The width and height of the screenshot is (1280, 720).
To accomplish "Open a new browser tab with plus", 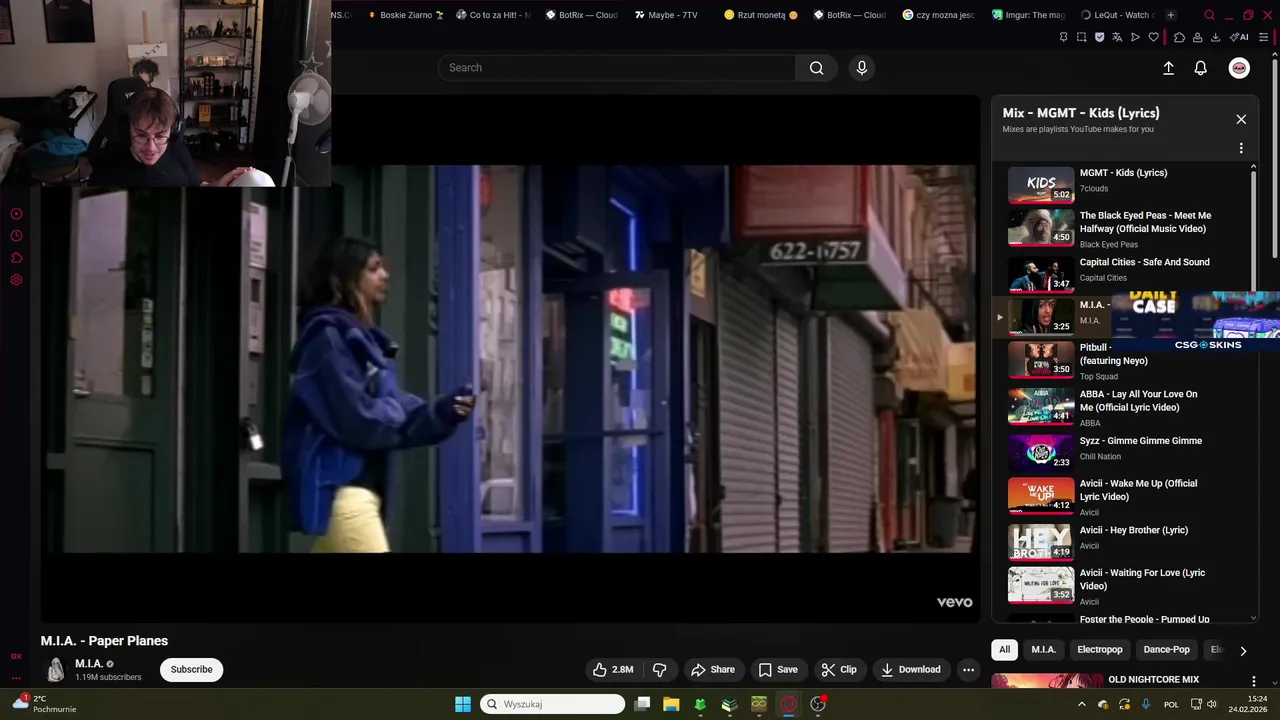I will coord(1171,15).
